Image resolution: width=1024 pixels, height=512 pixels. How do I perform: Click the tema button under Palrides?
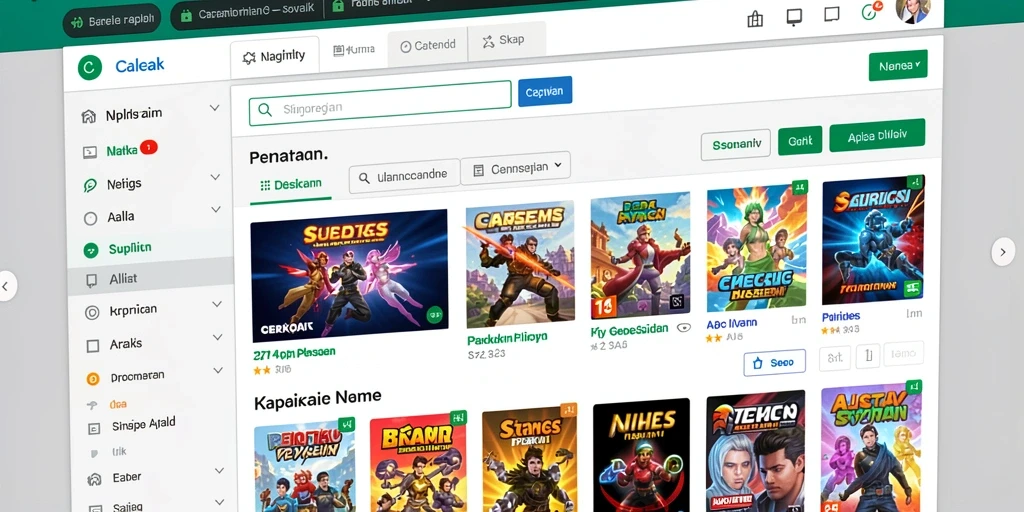tap(903, 353)
